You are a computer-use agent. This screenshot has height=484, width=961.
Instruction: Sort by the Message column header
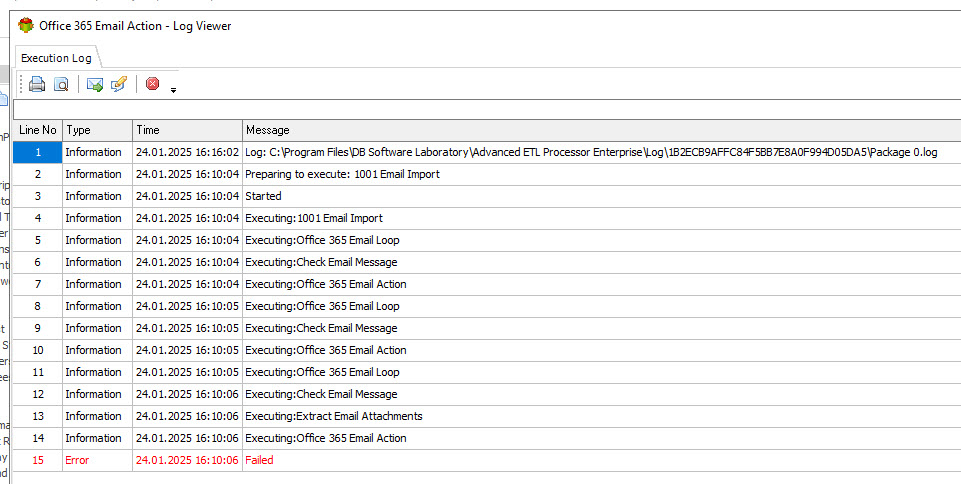click(602, 130)
